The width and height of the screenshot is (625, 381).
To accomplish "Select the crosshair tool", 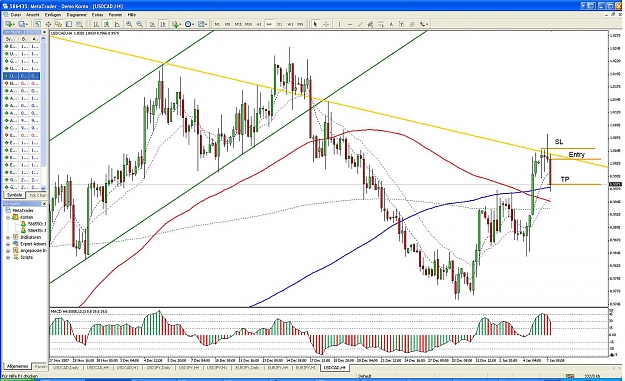I will tap(326, 24).
